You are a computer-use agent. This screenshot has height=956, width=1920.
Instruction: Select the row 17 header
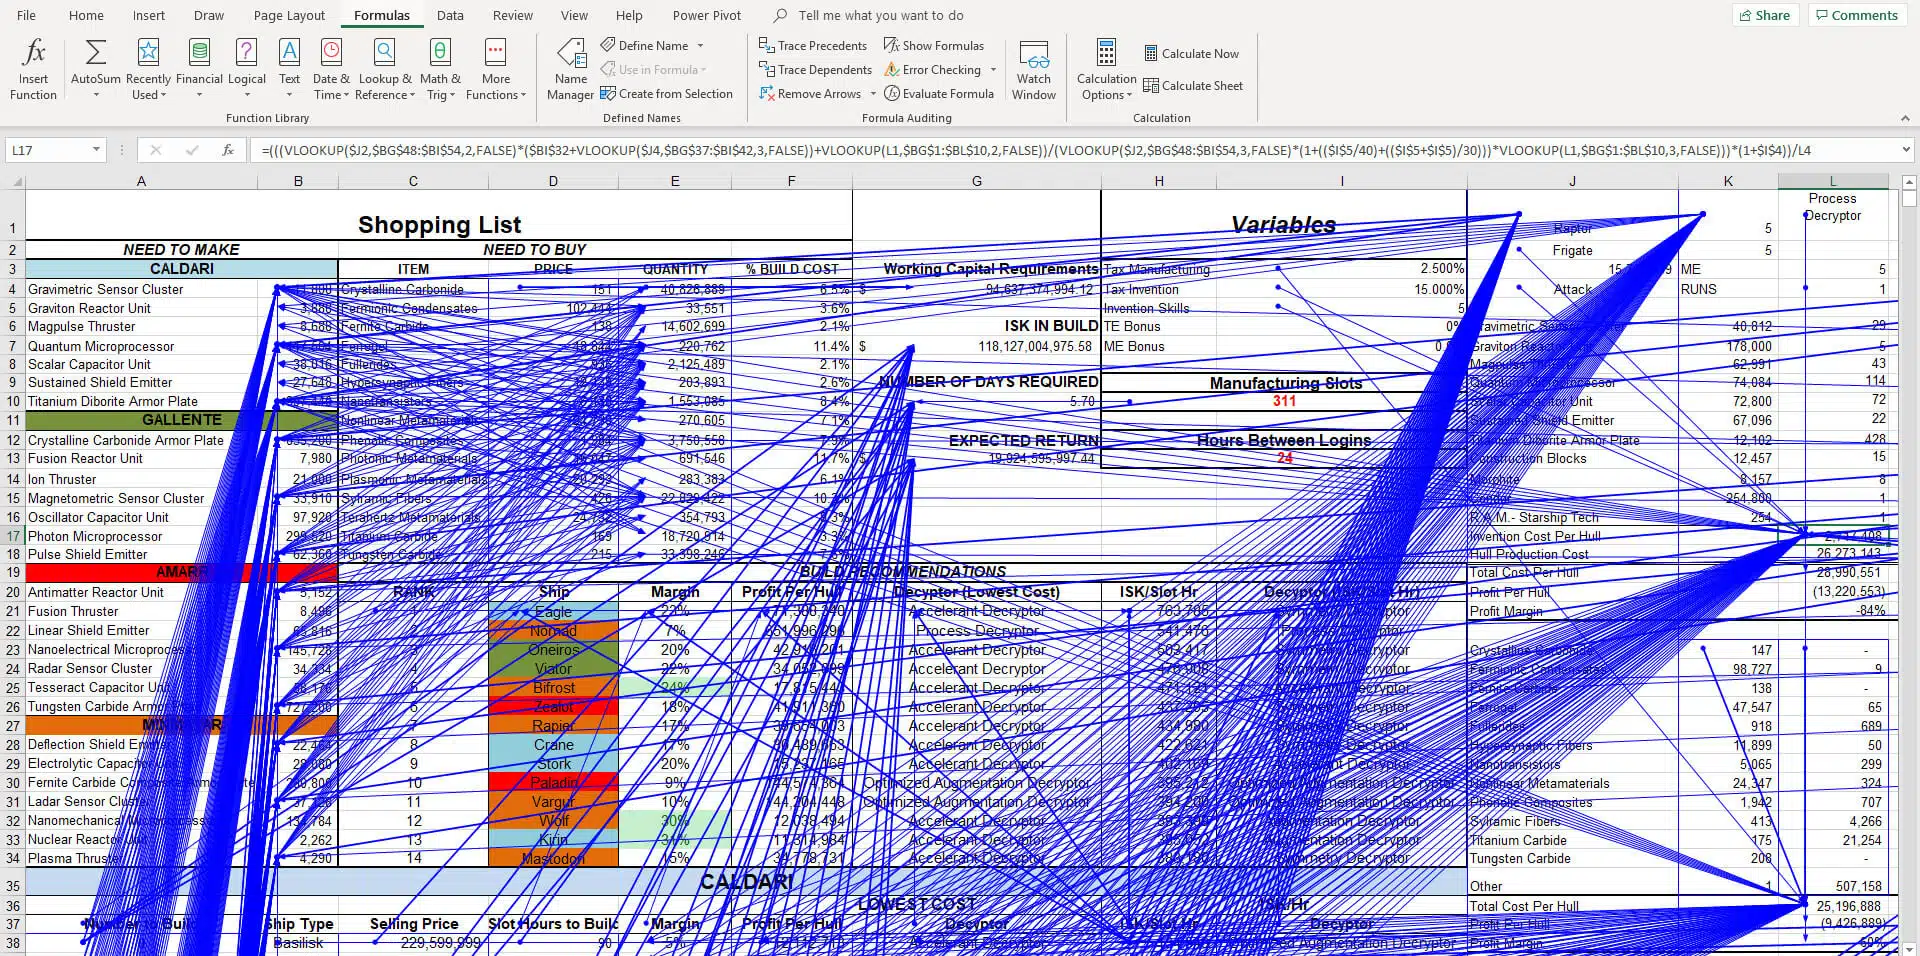[13, 536]
